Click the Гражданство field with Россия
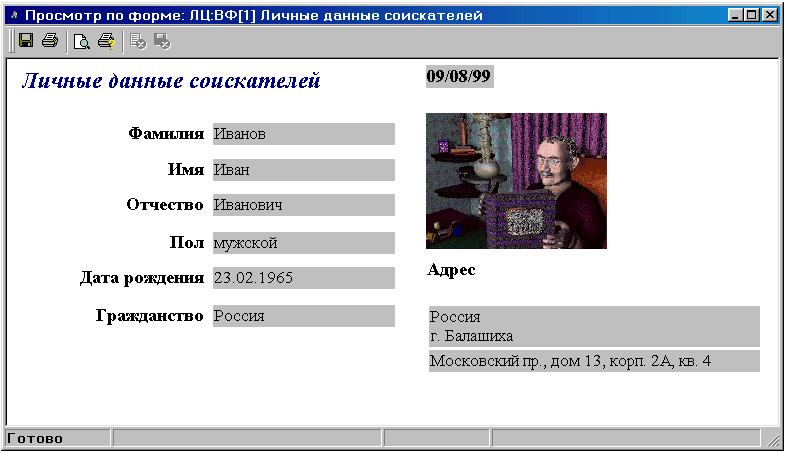This screenshot has width=787, height=452. (304, 316)
